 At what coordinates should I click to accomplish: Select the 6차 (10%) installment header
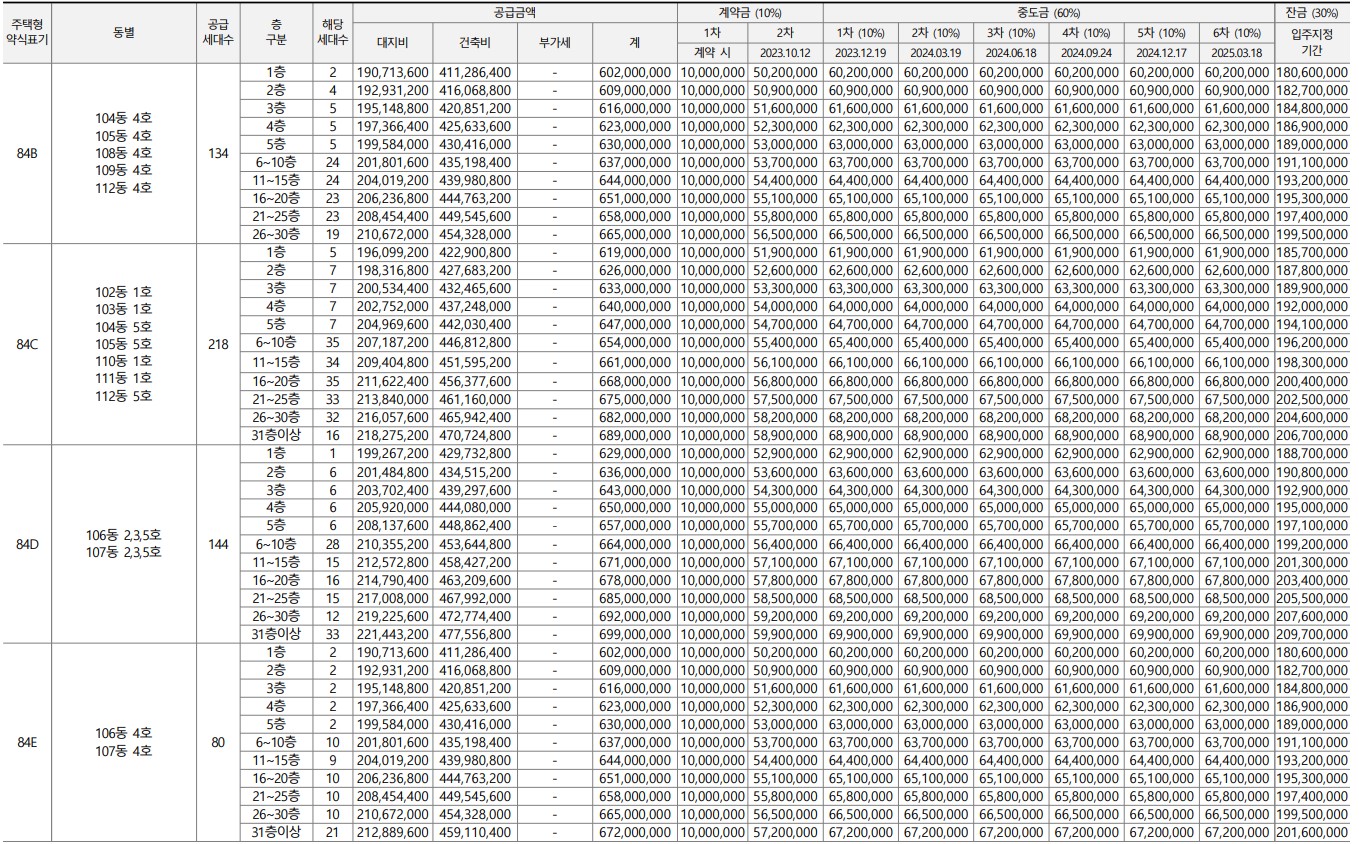click(x=1236, y=33)
